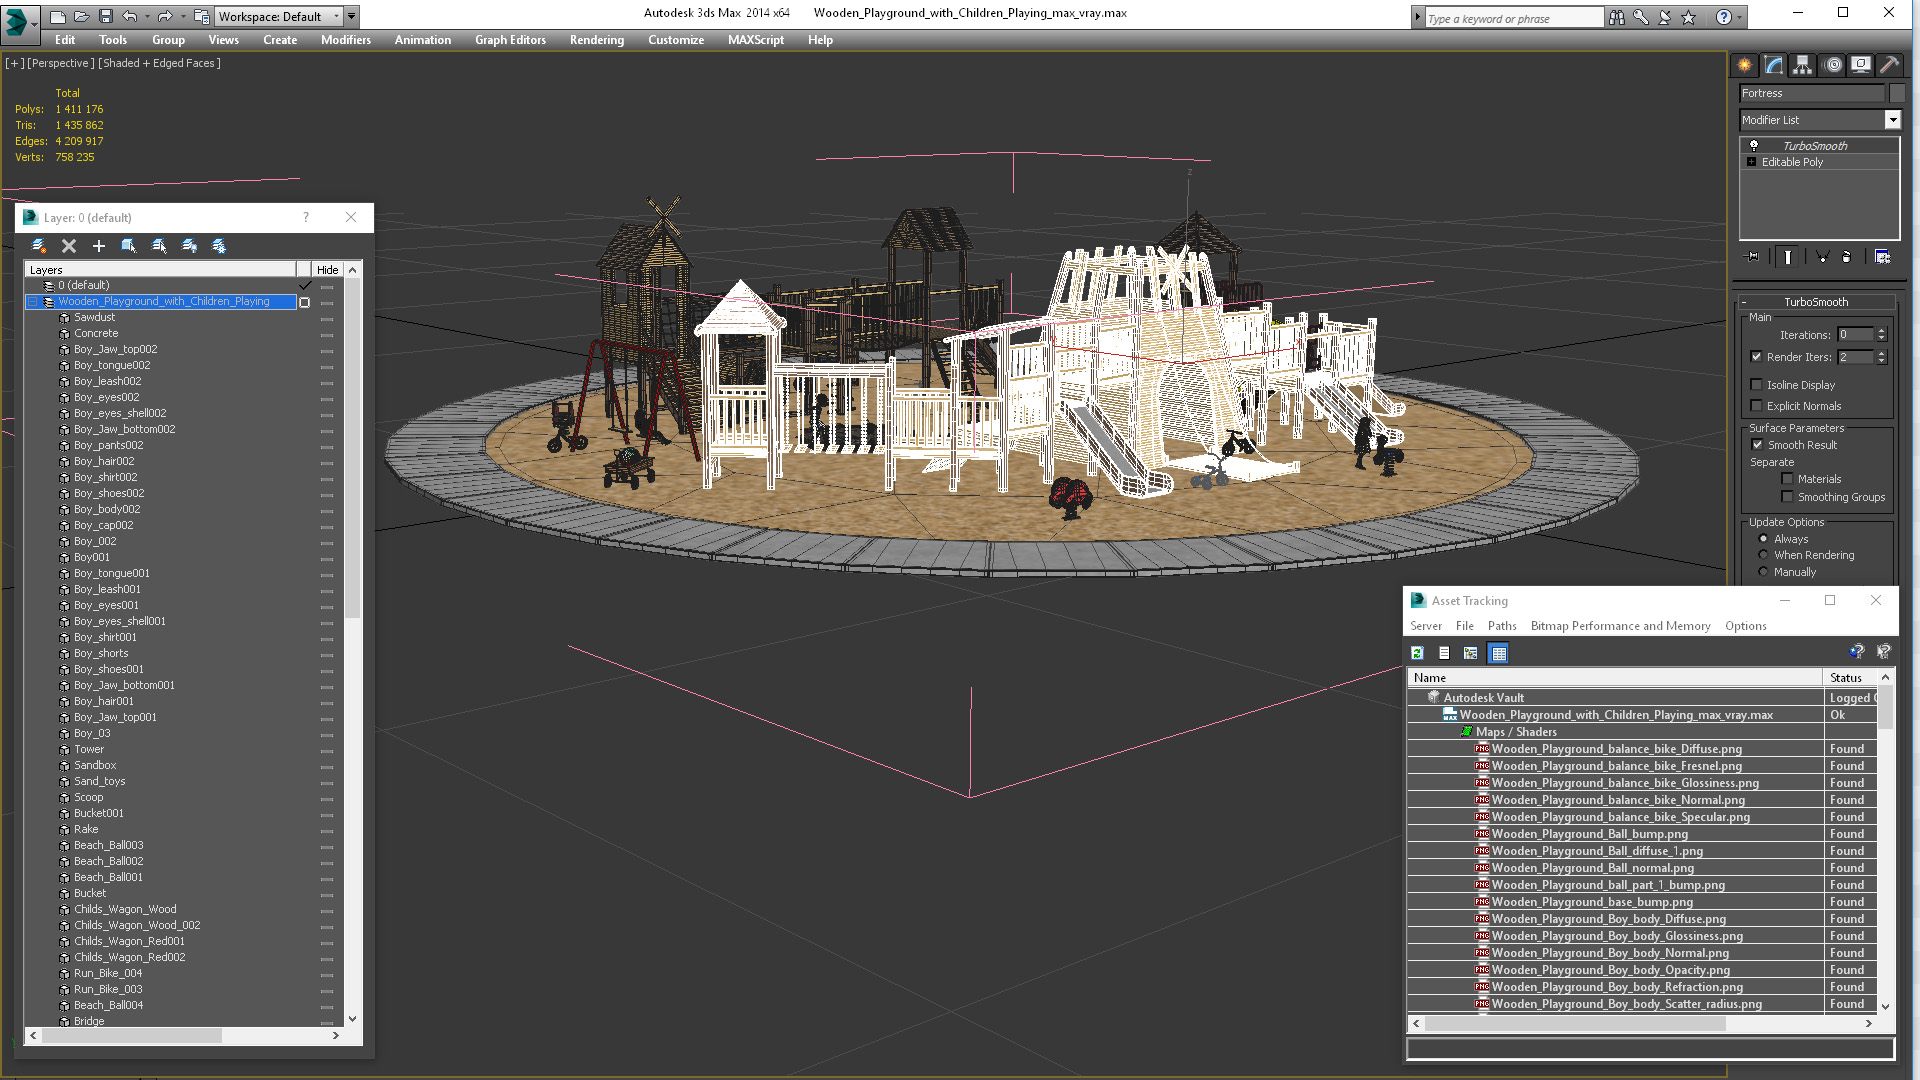
Task: Expand the Editable Poly modifier entry
Action: (x=1751, y=162)
